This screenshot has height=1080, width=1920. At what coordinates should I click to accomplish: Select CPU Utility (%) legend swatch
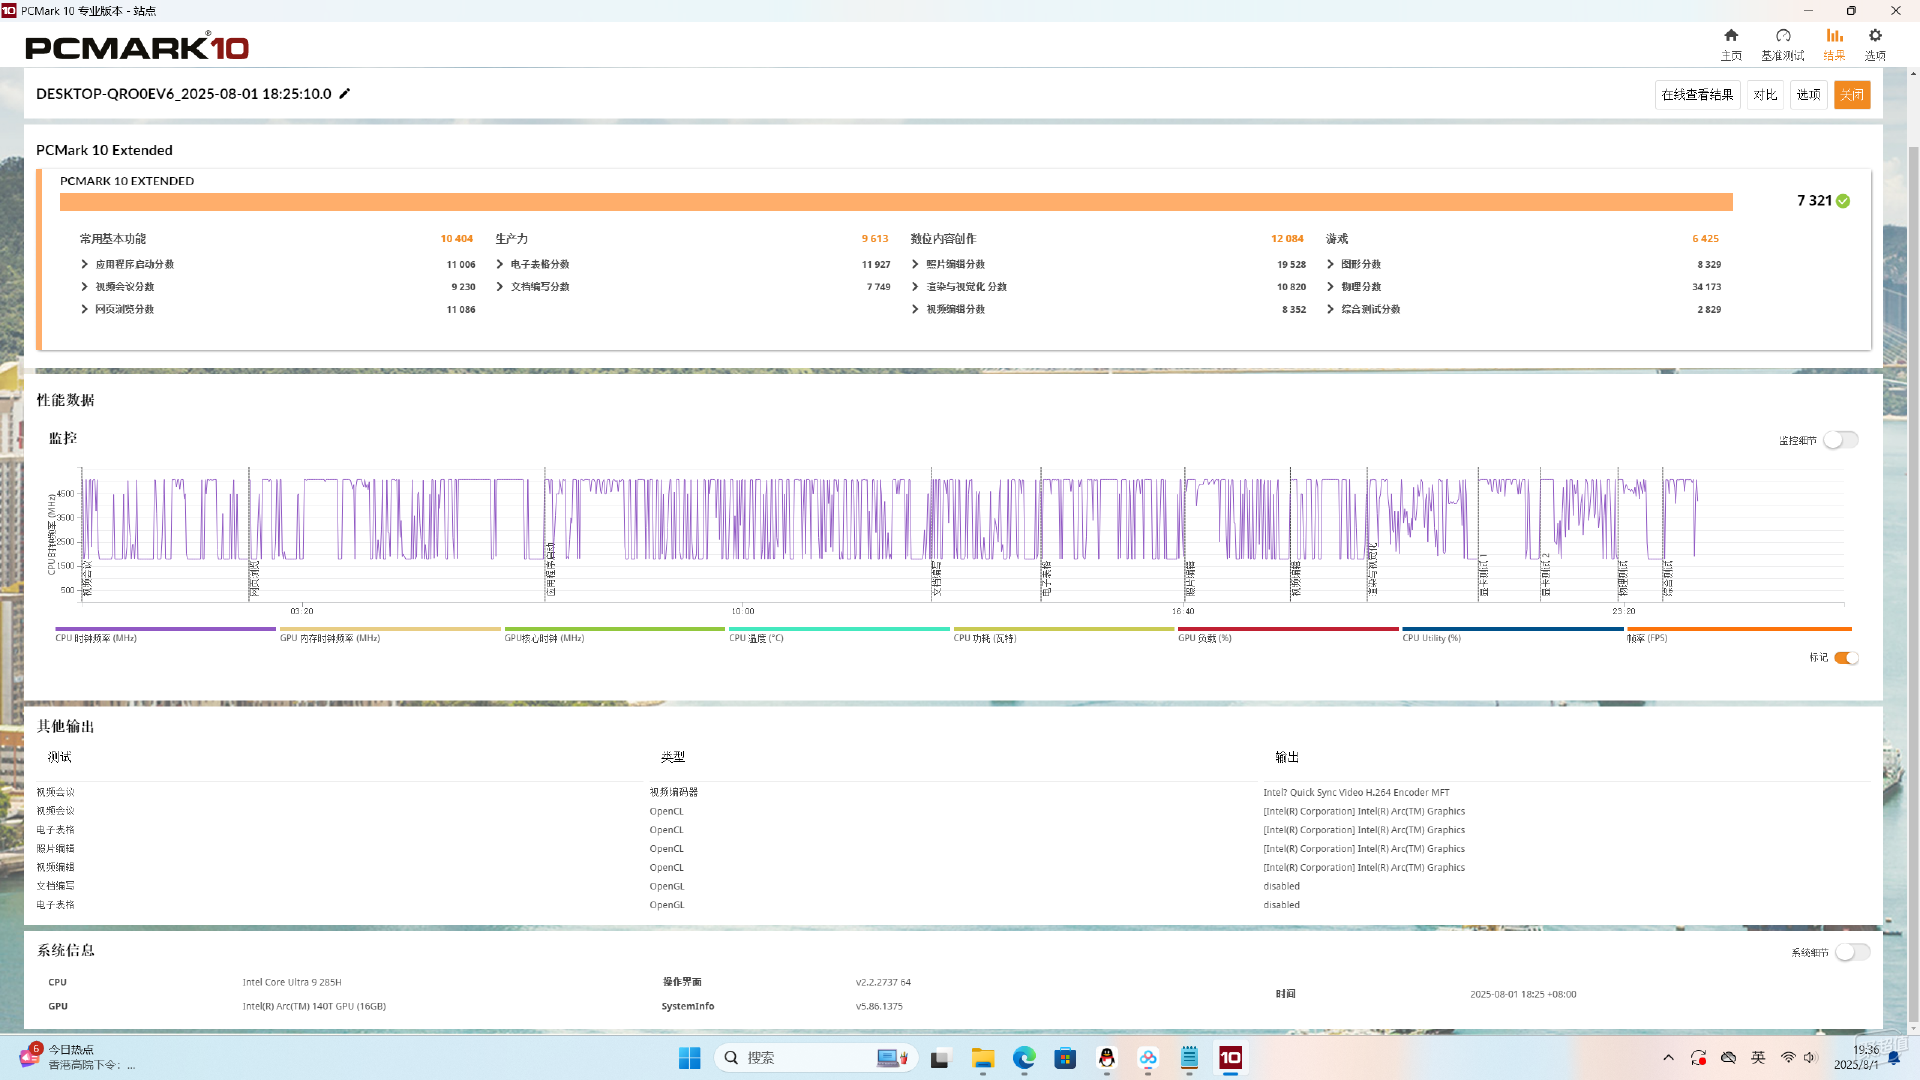pyautogui.click(x=1512, y=630)
